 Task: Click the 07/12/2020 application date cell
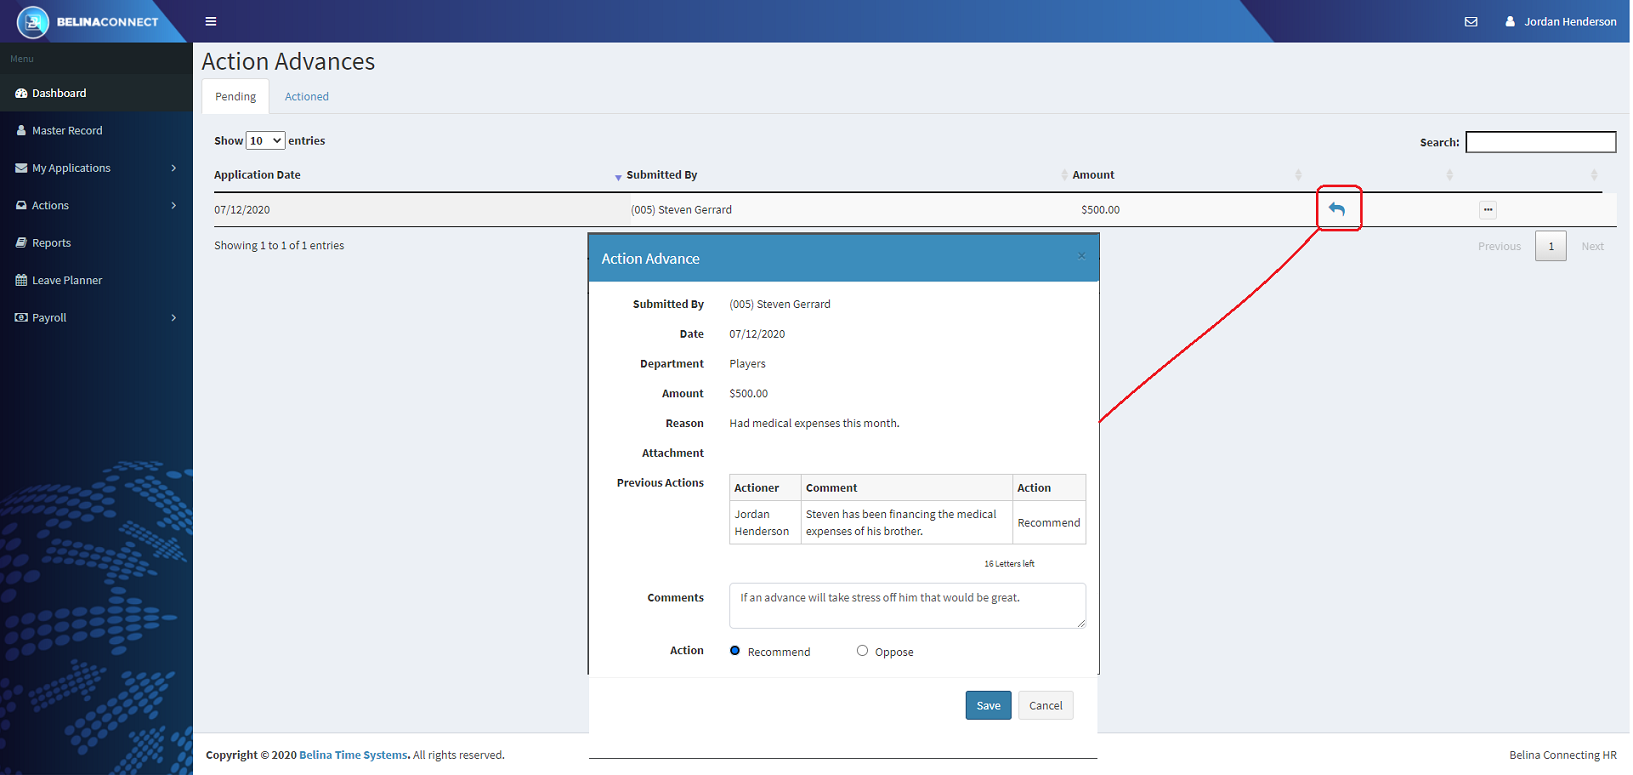pyautogui.click(x=242, y=210)
